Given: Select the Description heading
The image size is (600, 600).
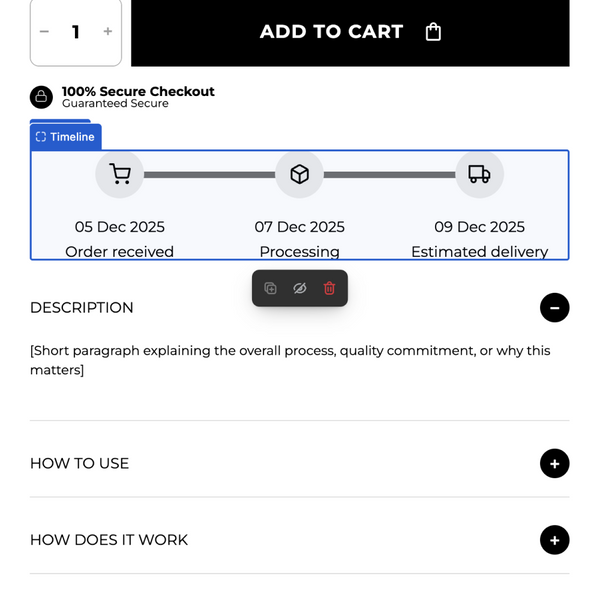Looking at the screenshot, I should (x=82, y=308).
